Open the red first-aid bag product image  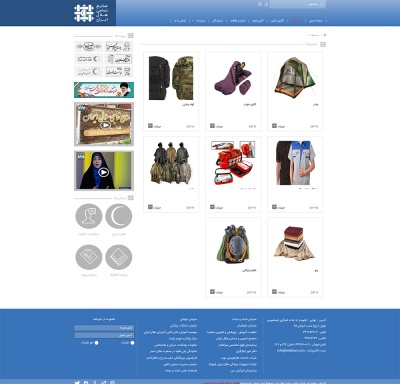(233, 163)
